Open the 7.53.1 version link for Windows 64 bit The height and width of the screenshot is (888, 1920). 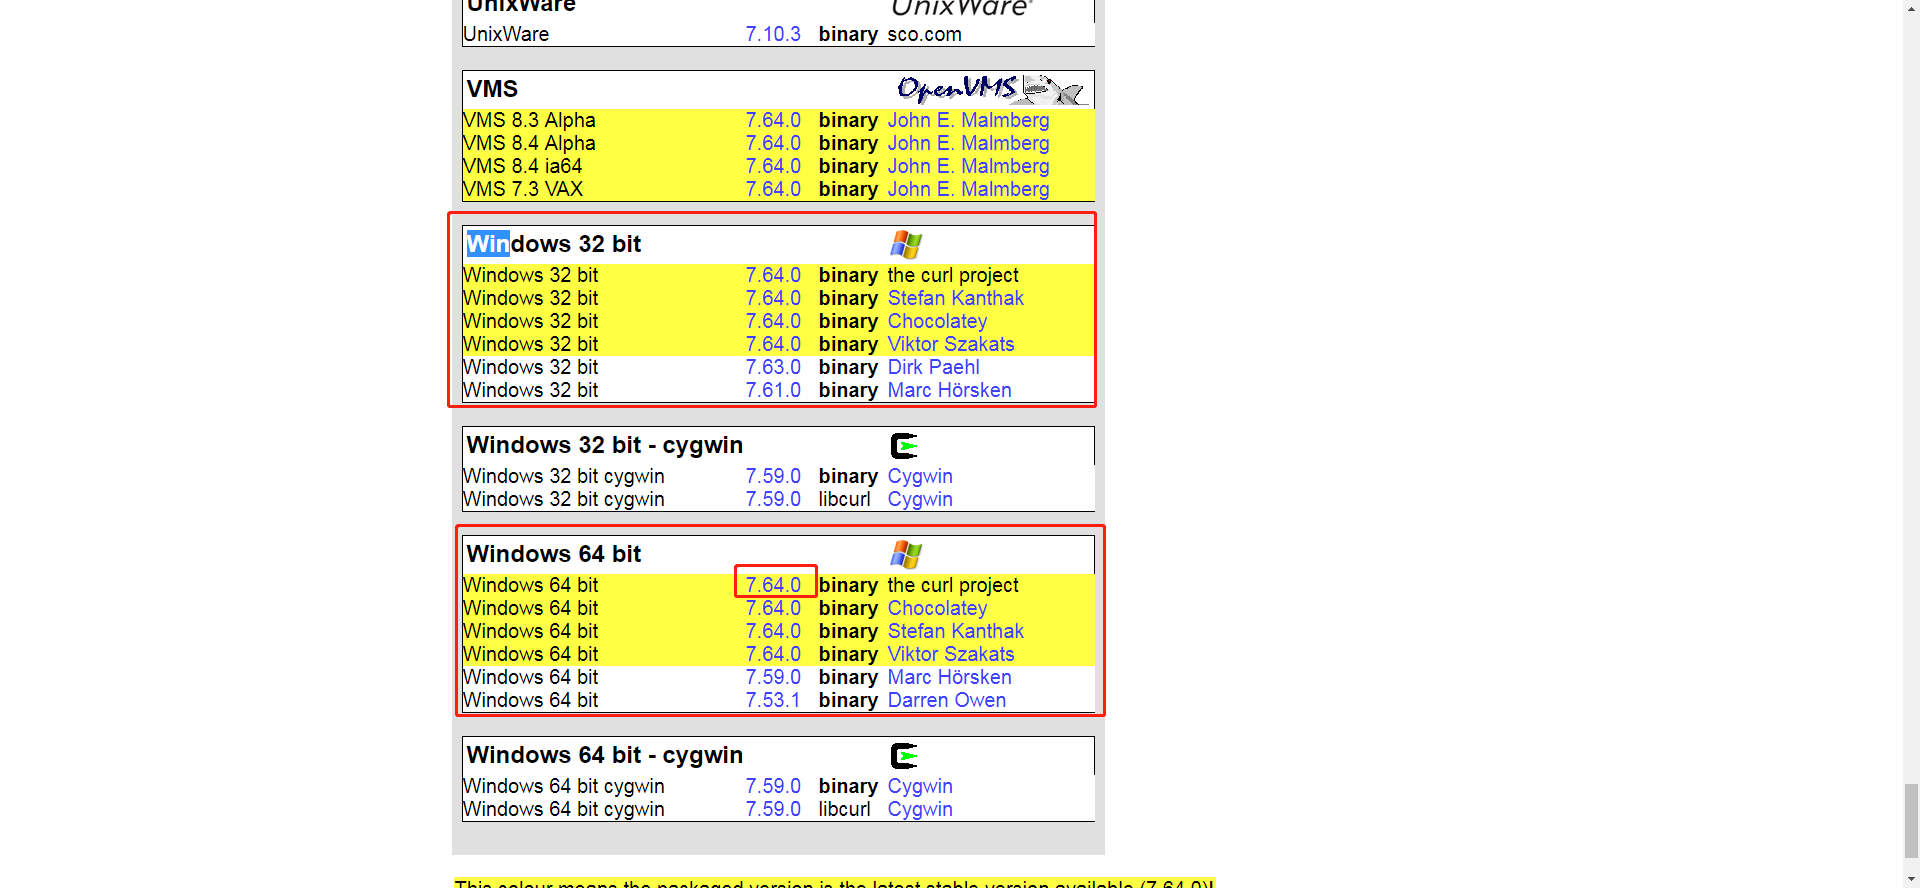[773, 700]
